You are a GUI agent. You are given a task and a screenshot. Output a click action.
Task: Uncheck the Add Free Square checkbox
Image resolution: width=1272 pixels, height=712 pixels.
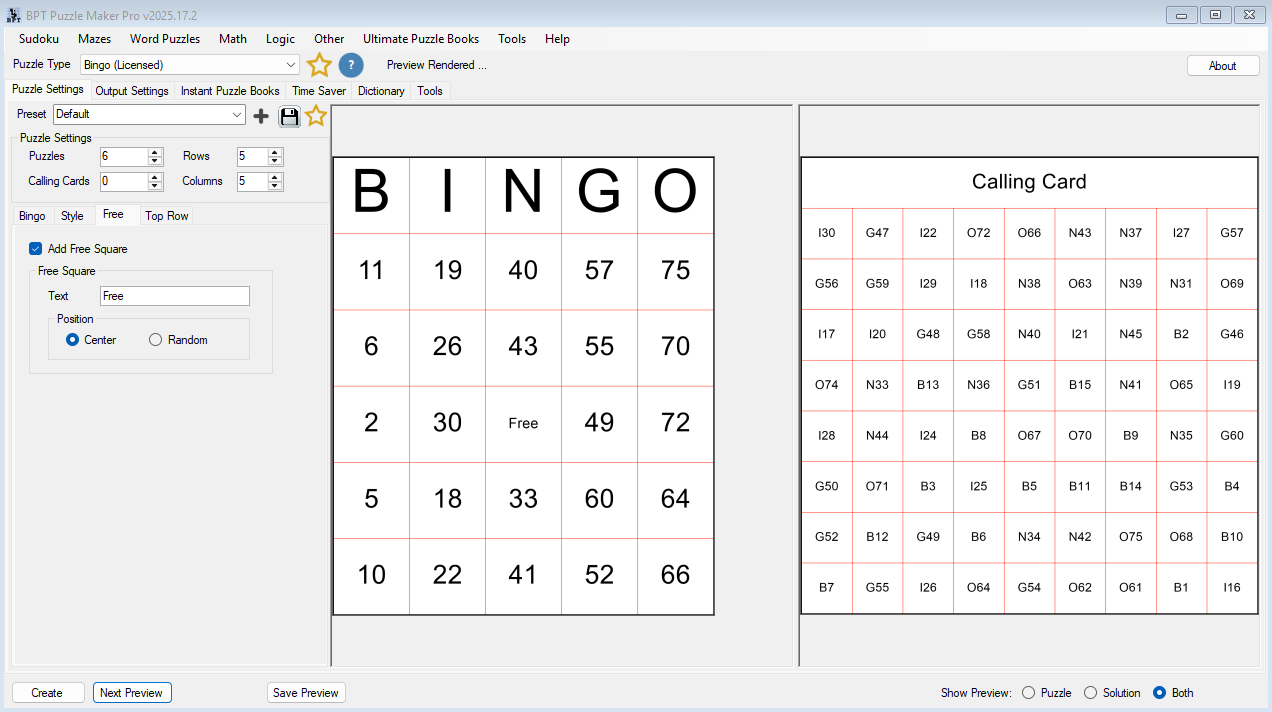(35, 248)
